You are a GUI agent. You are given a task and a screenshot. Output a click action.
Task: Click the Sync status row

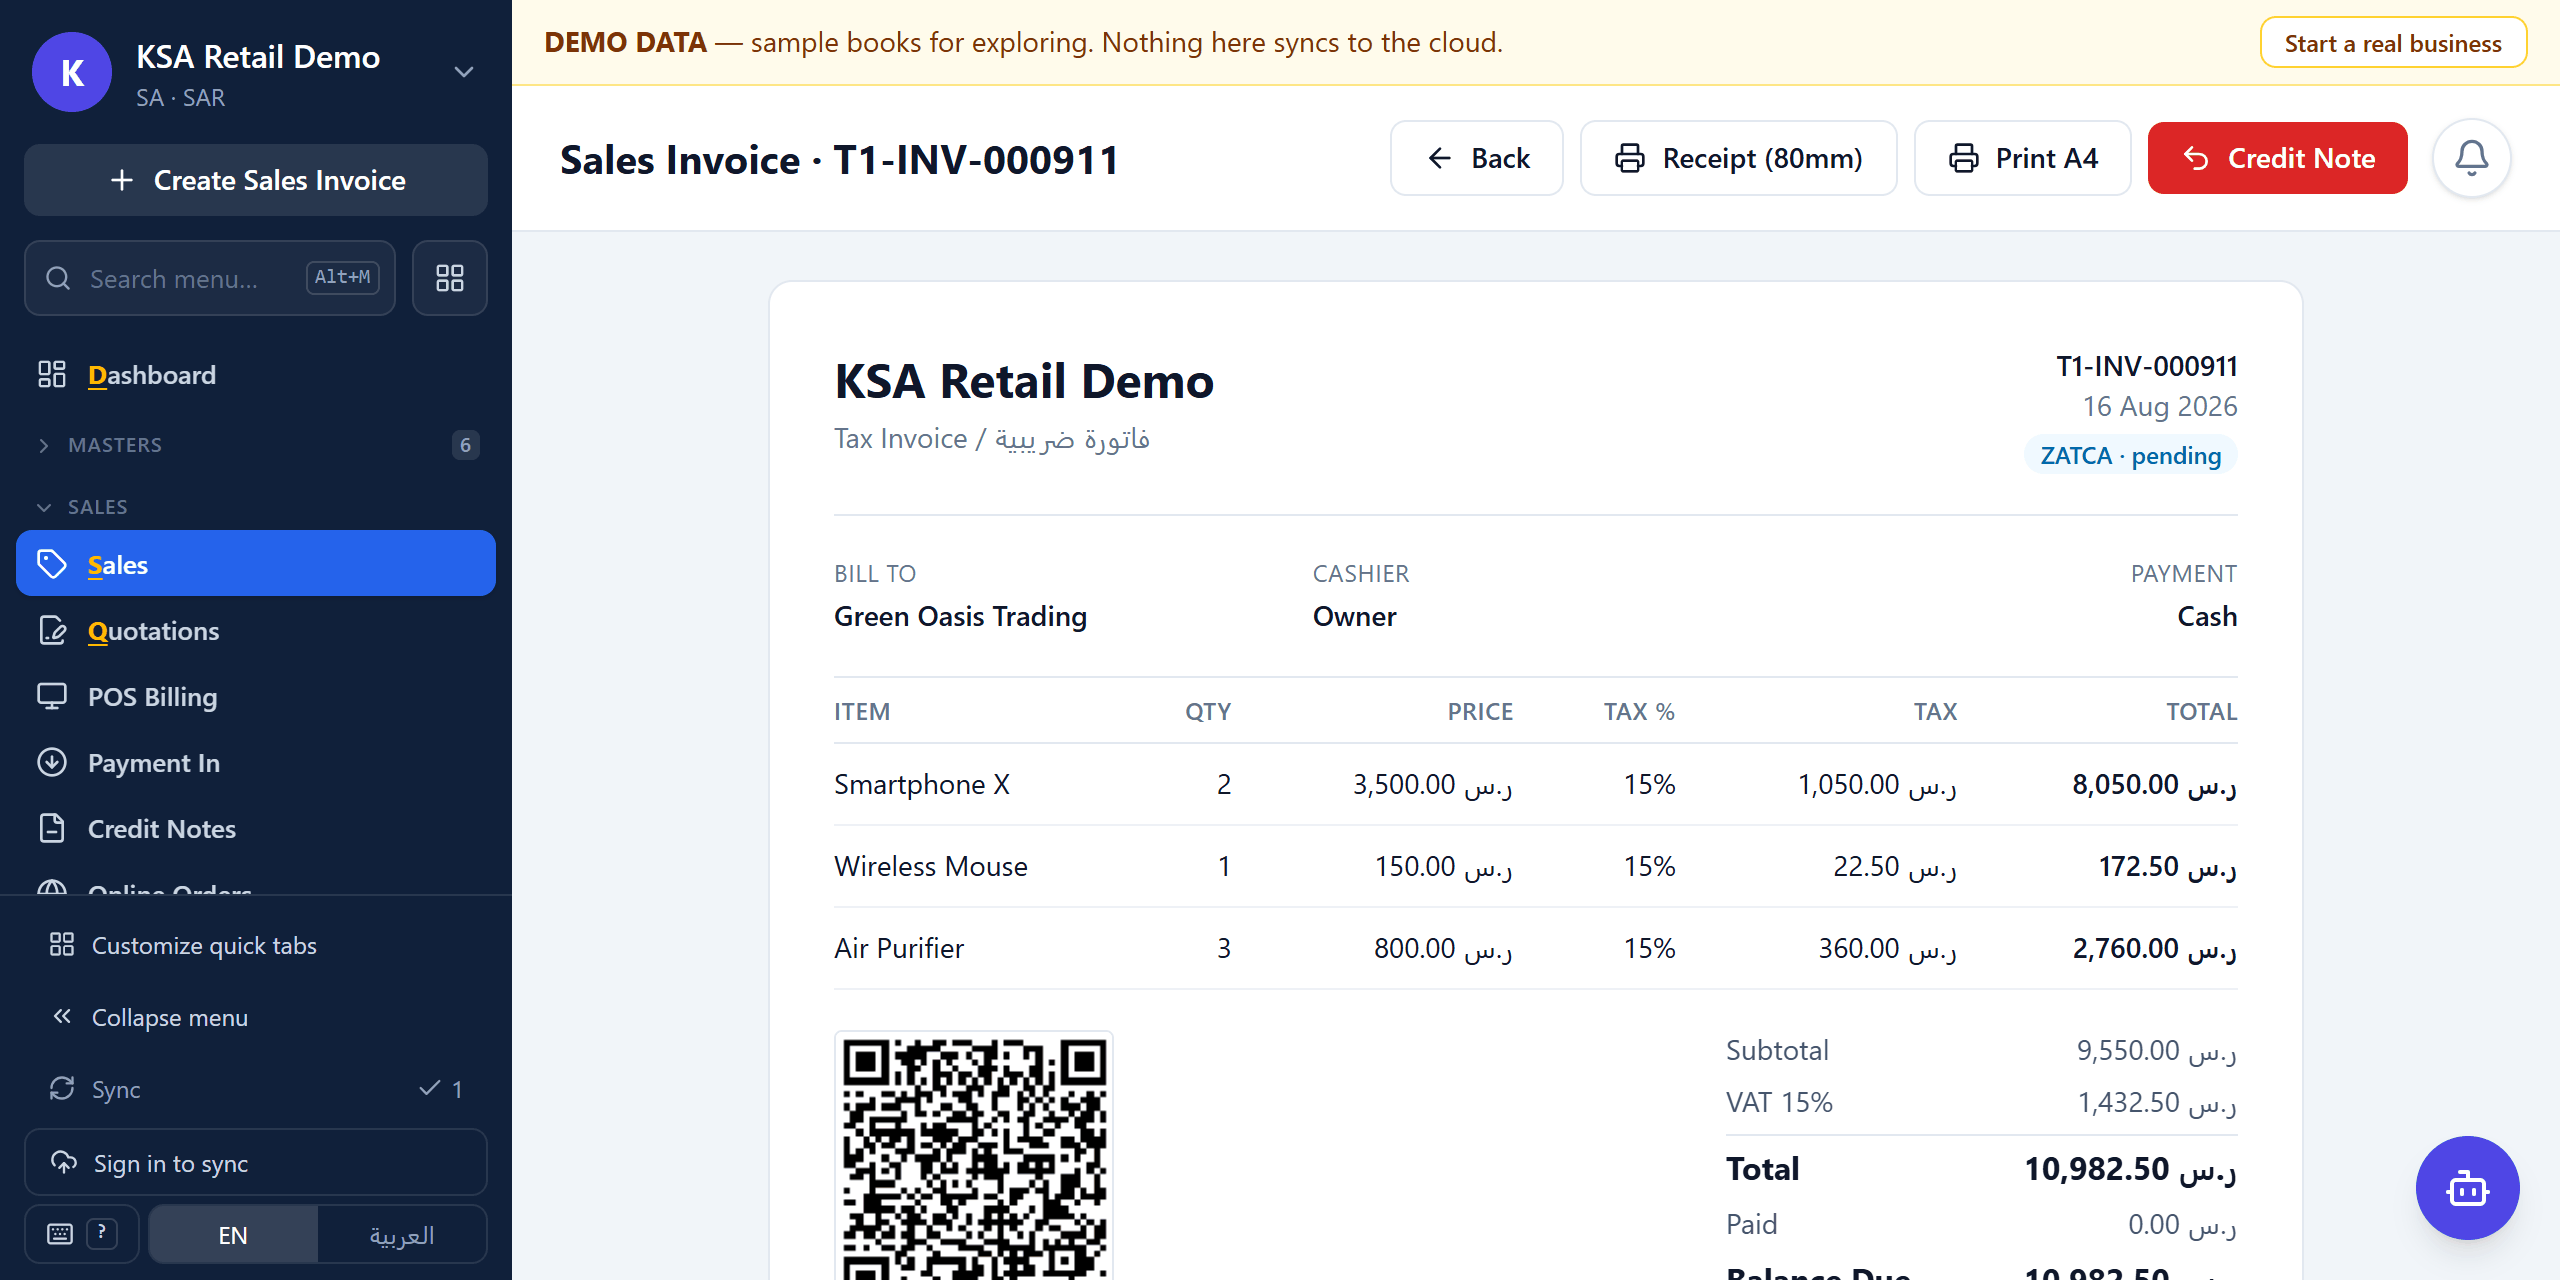(256, 1089)
